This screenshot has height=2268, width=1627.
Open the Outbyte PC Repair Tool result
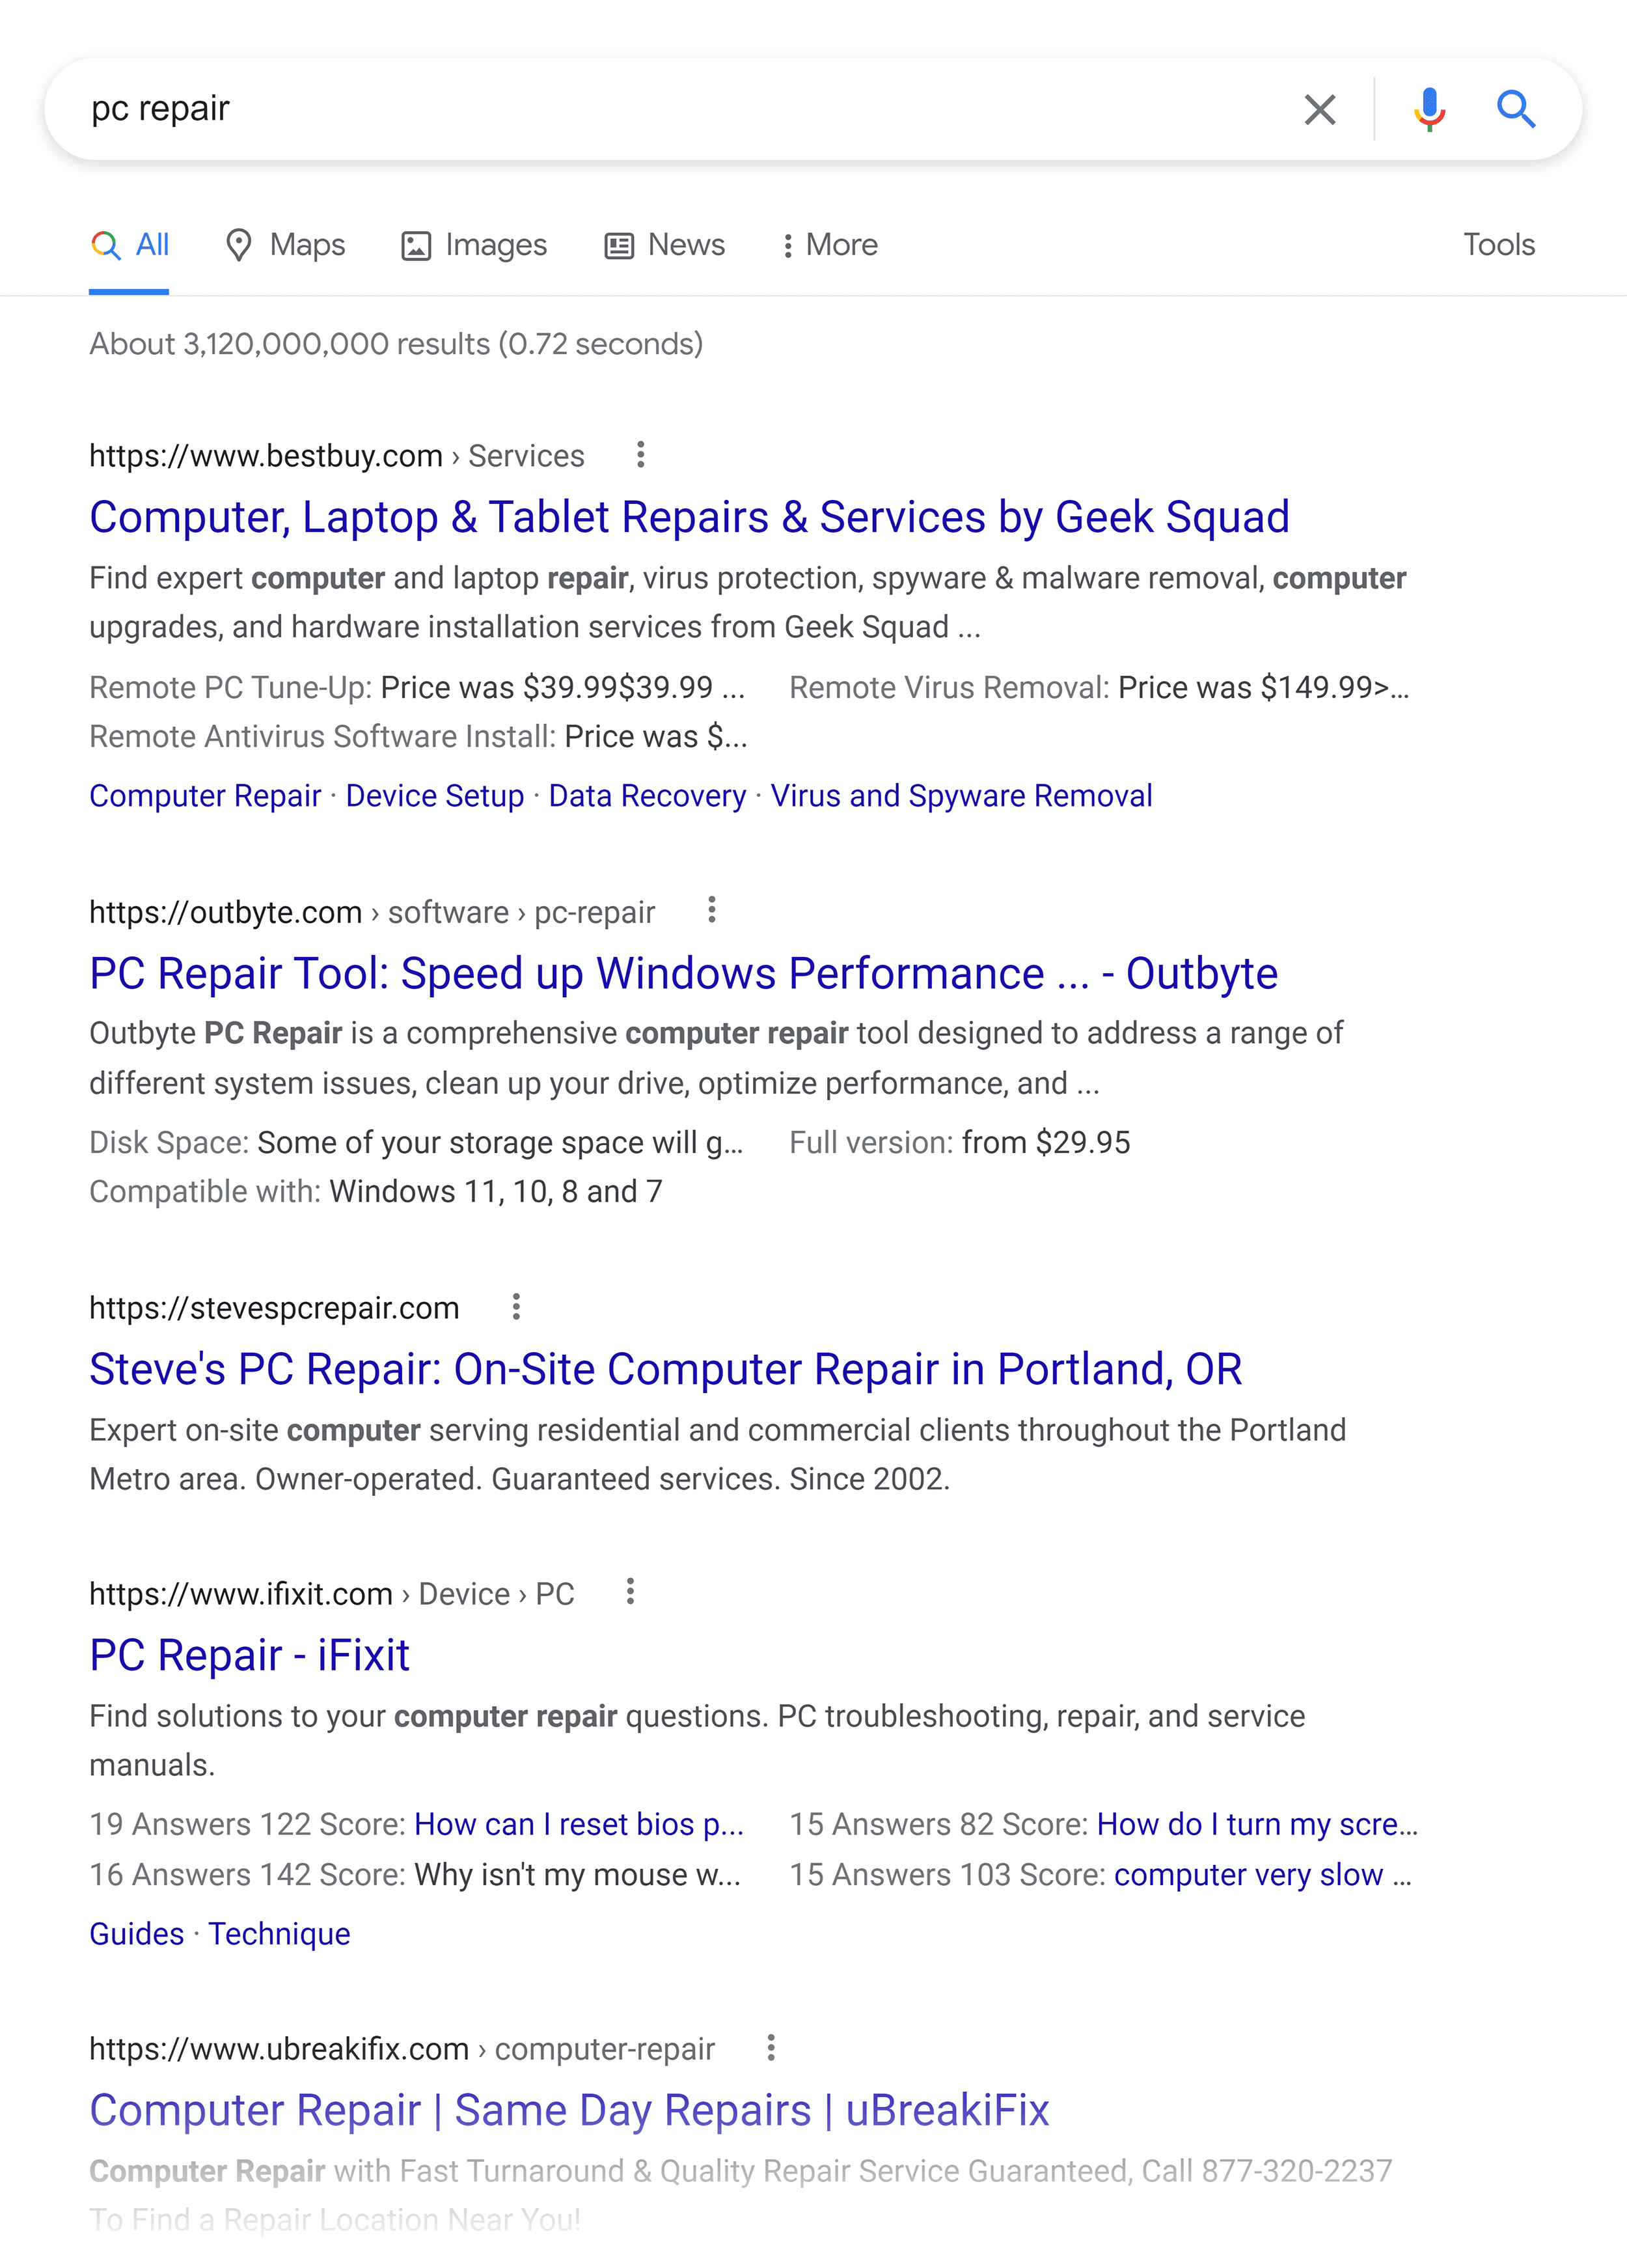[x=684, y=973]
